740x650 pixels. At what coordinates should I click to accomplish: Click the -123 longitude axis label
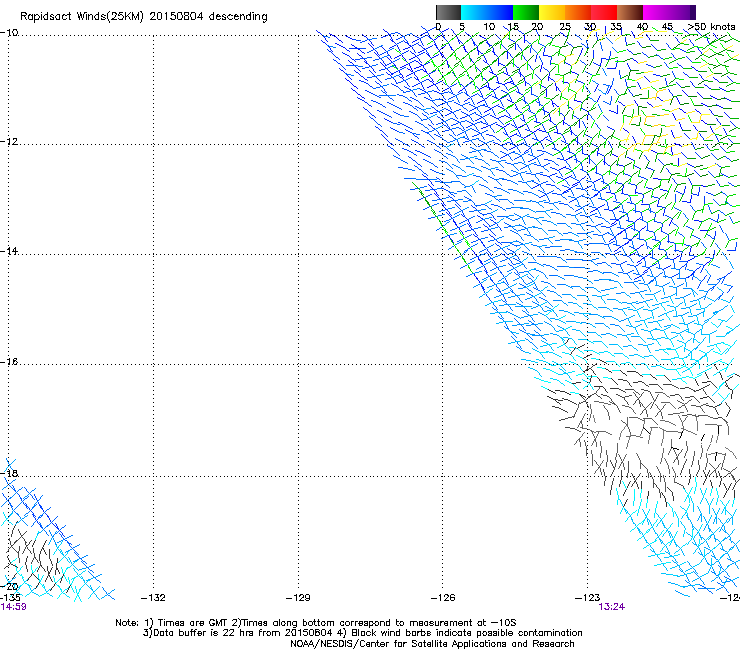click(588, 598)
